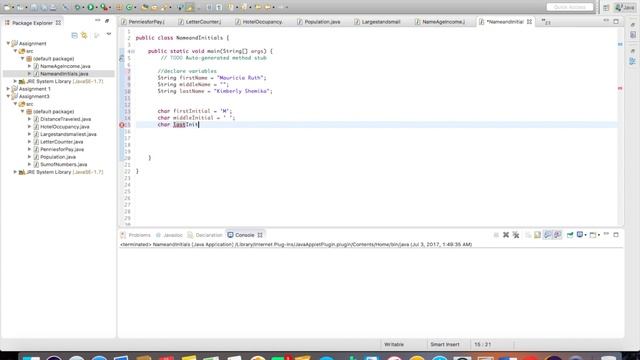Screen dimensions: 640x360
Task: Select Population.java in Package Explorer
Action: pos(58,157)
